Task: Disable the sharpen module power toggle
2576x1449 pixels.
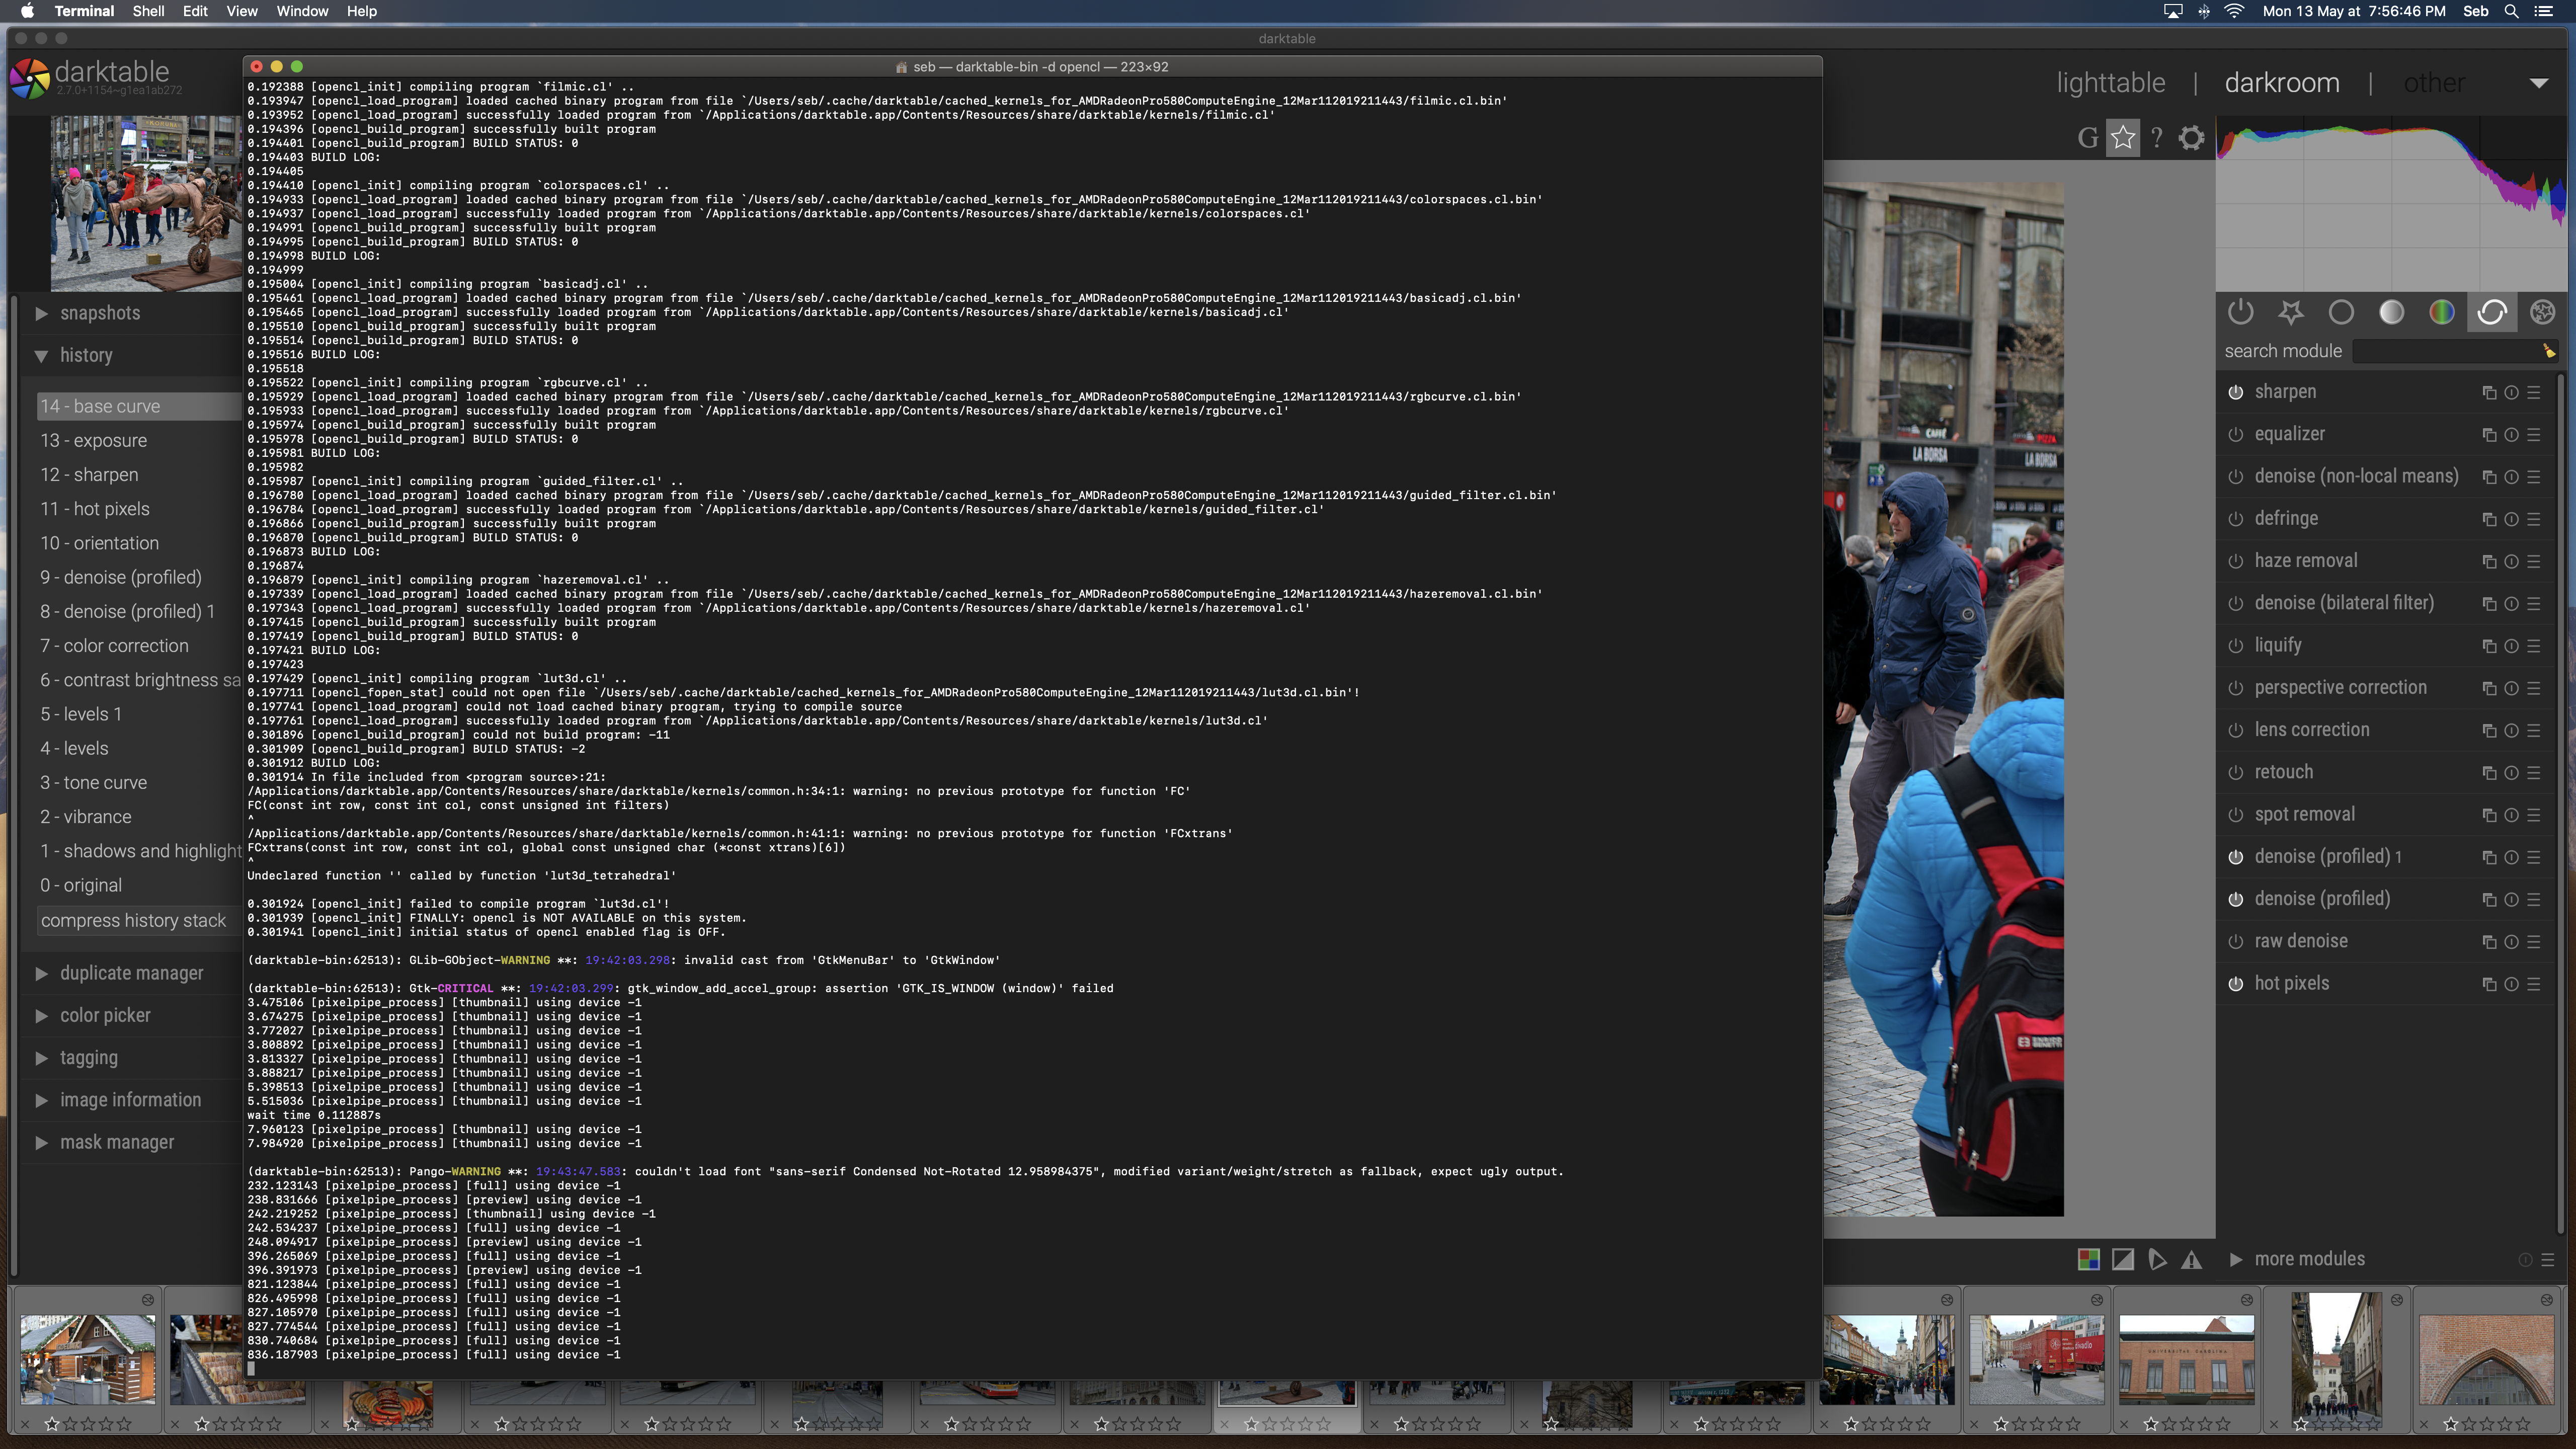Action: [x=2235, y=392]
